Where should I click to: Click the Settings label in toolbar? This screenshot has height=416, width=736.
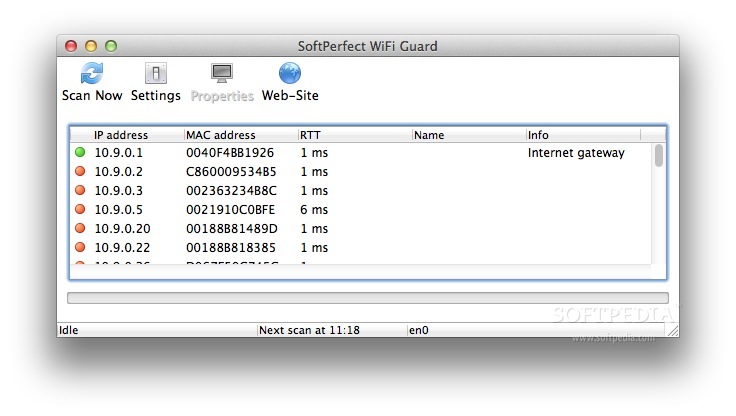[x=156, y=95]
